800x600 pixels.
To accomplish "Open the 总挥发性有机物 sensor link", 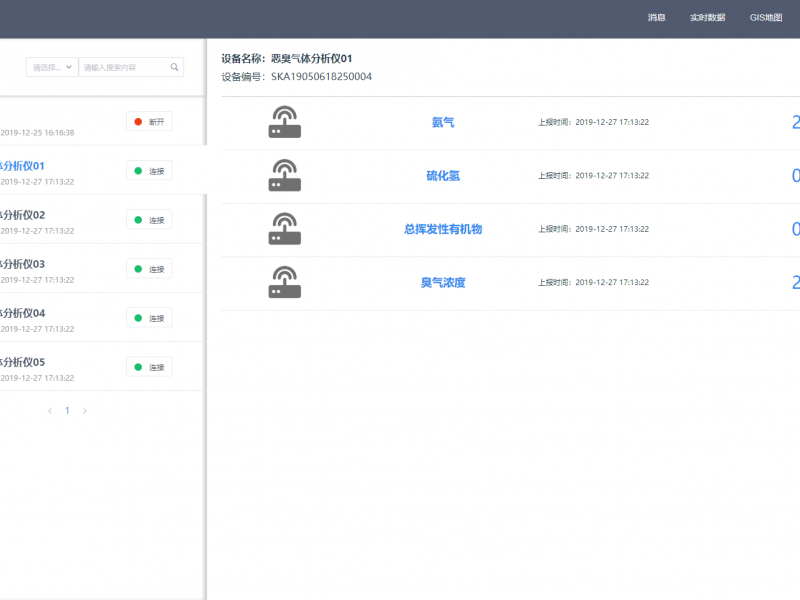I will (443, 229).
